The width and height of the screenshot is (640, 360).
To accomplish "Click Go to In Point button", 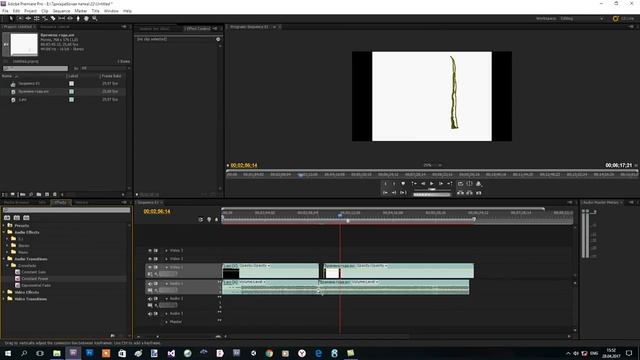I will 385,193.
